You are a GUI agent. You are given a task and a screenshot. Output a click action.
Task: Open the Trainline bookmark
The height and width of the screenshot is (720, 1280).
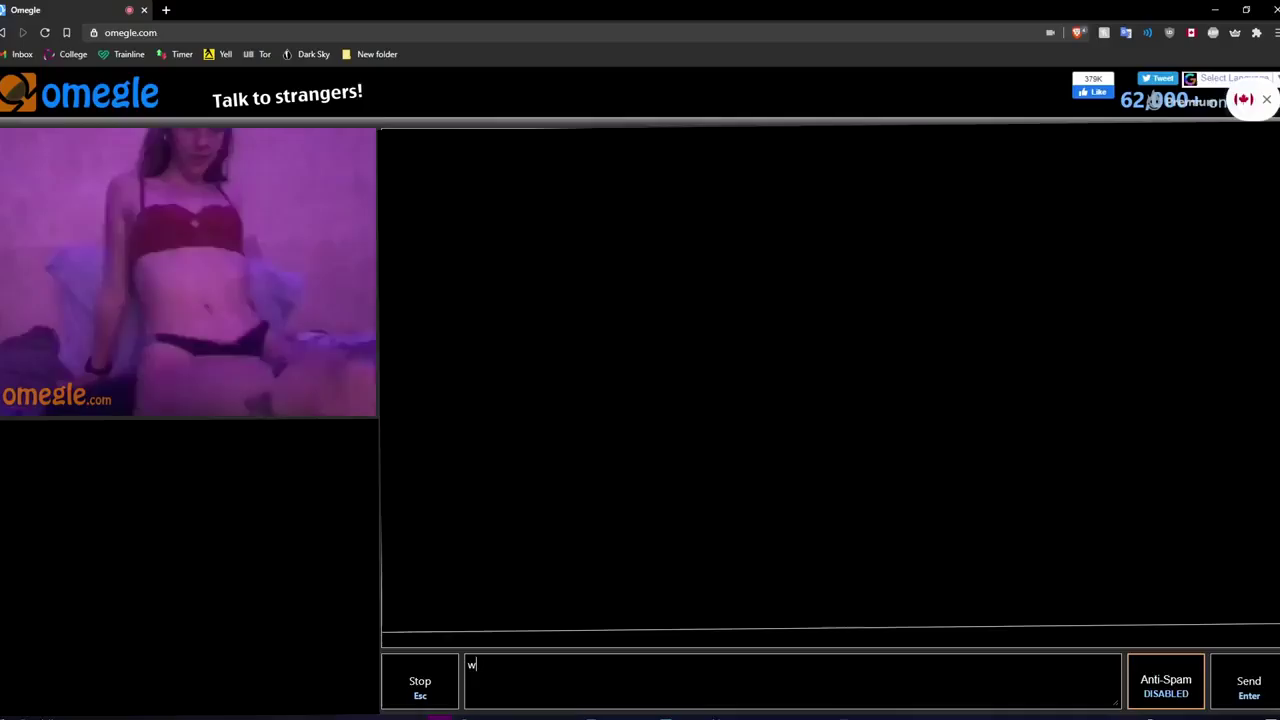[x=121, y=55]
